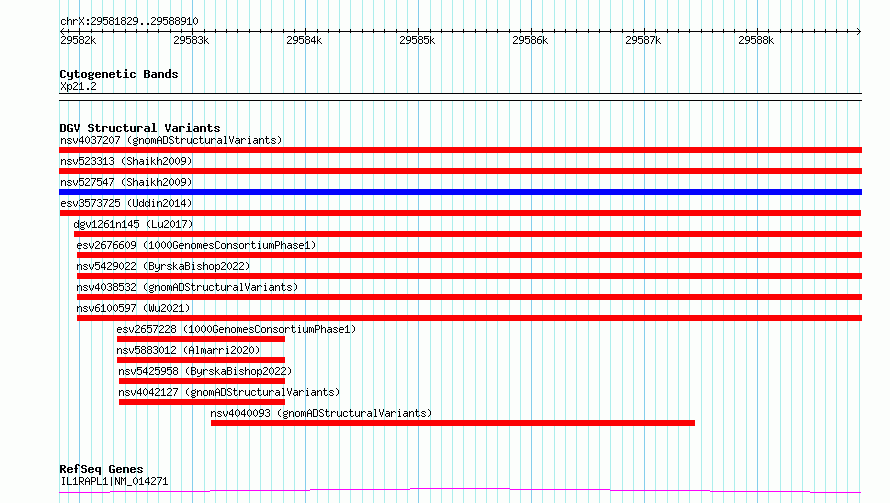The width and height of the screenshot is (890, 503).
Task: Click the 29588k ruler tick label
Action: coord(756,40)
